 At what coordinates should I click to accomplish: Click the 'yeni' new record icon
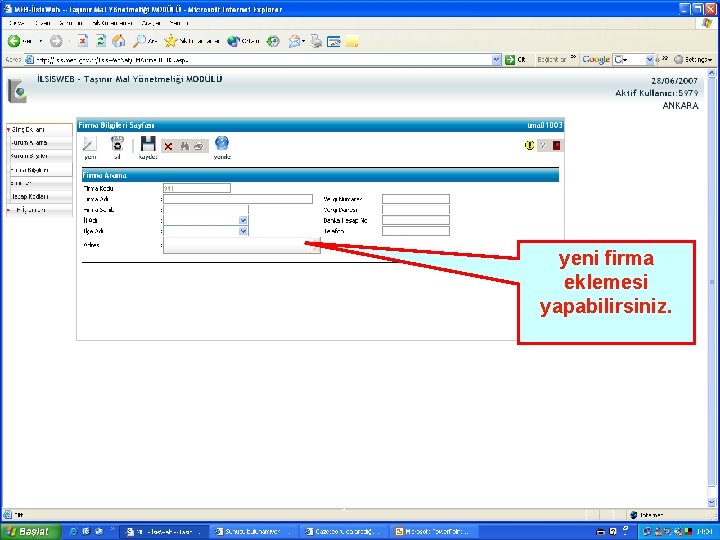pos(90,145)
